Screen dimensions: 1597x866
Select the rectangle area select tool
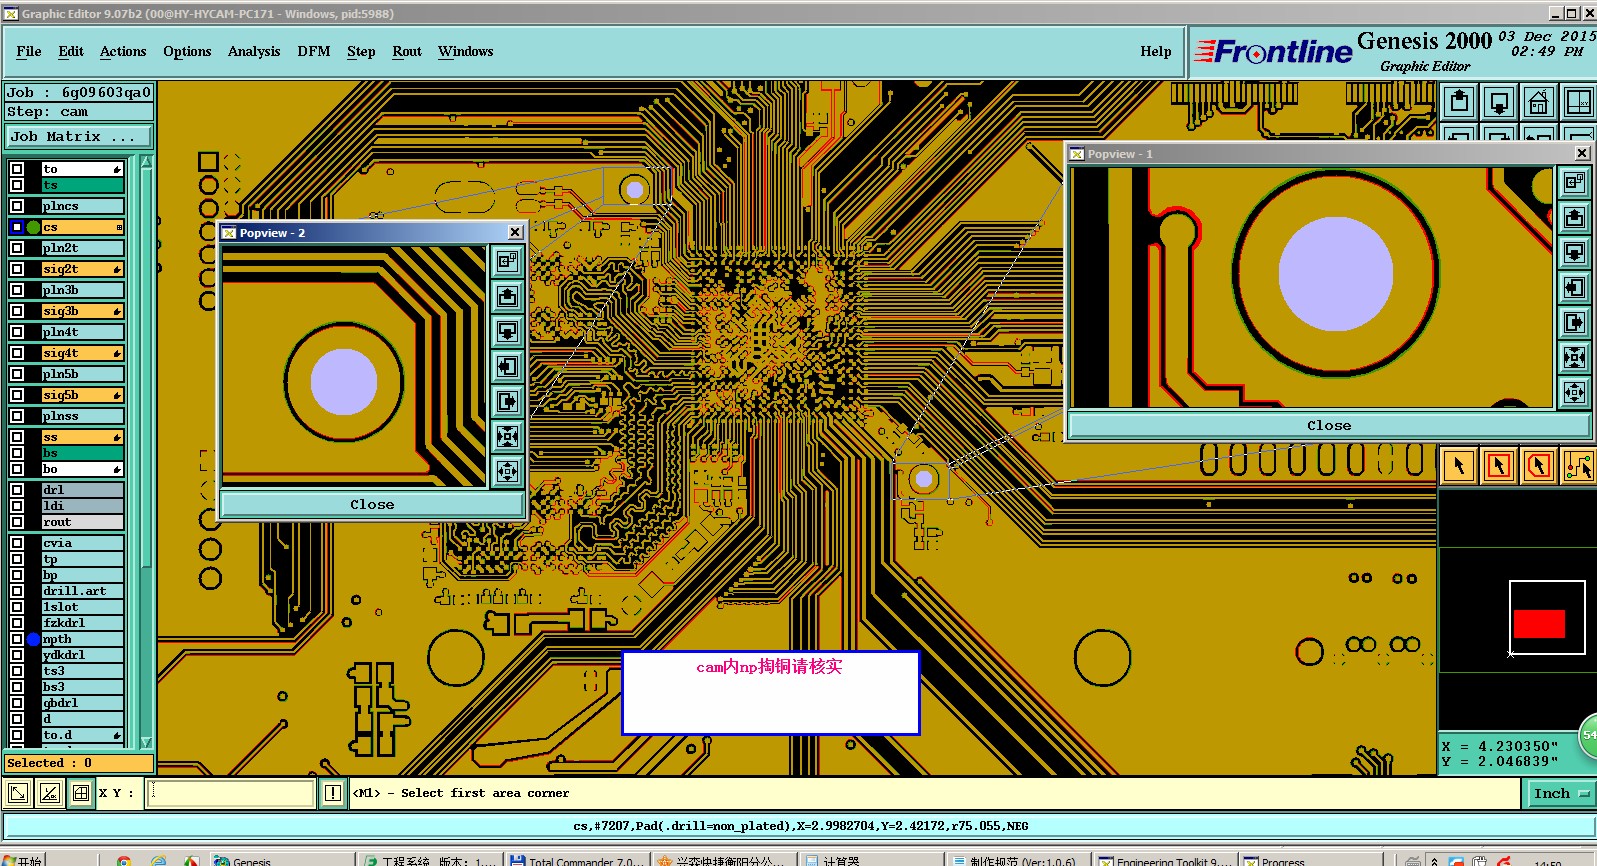[x=1499, y=466]
